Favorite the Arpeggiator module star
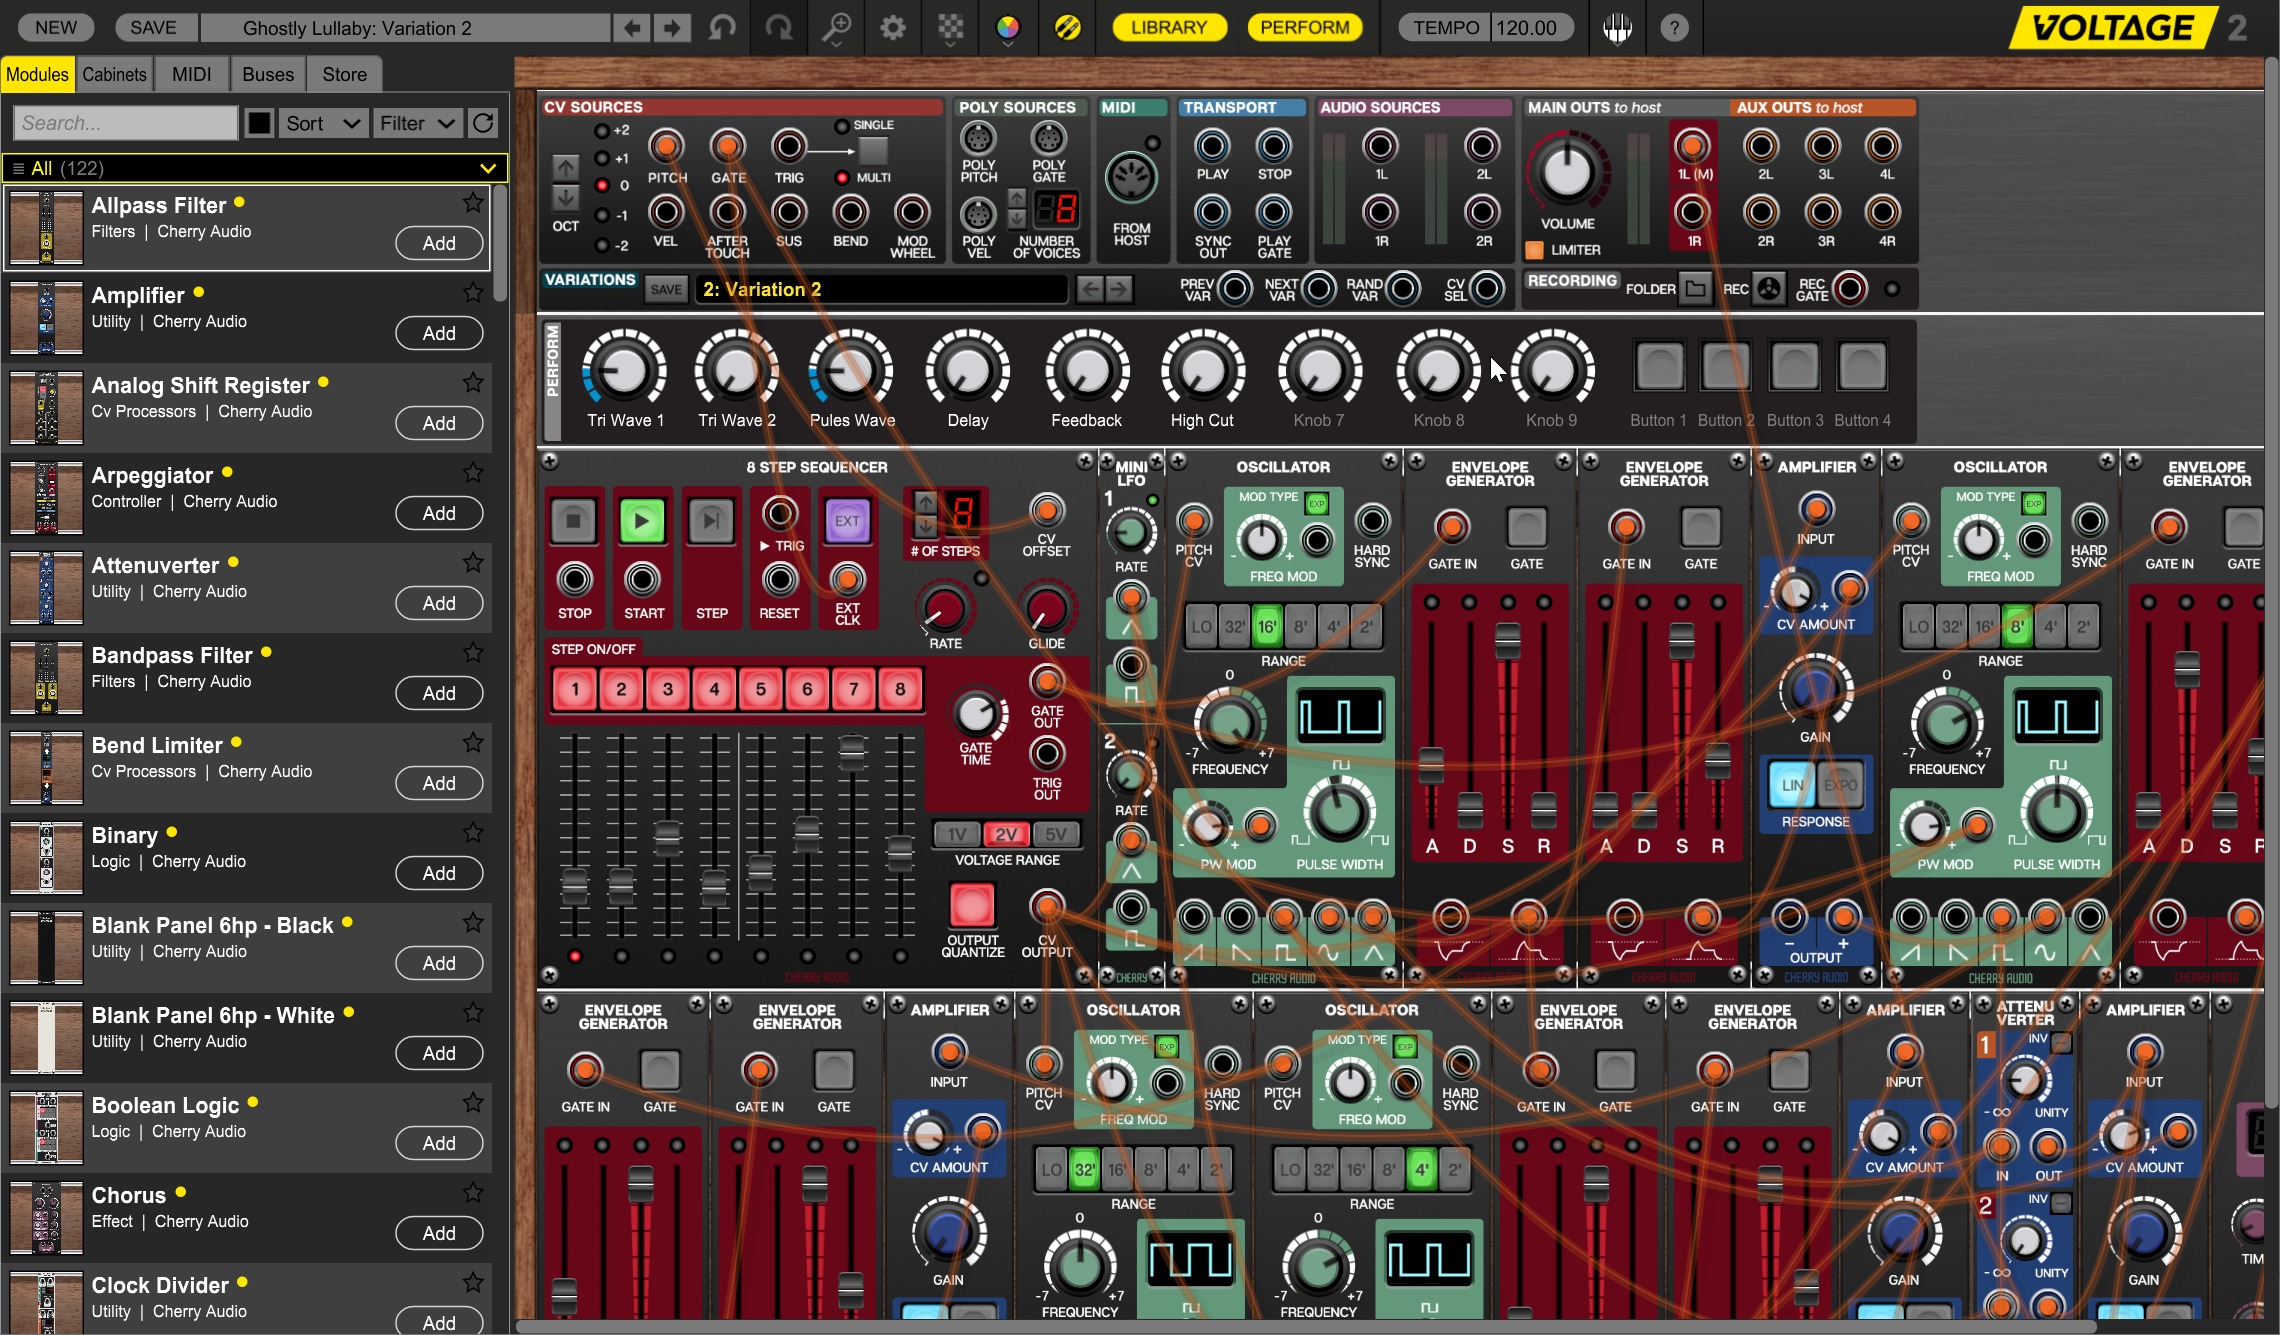2280x1335 pixels. [473, 473]
